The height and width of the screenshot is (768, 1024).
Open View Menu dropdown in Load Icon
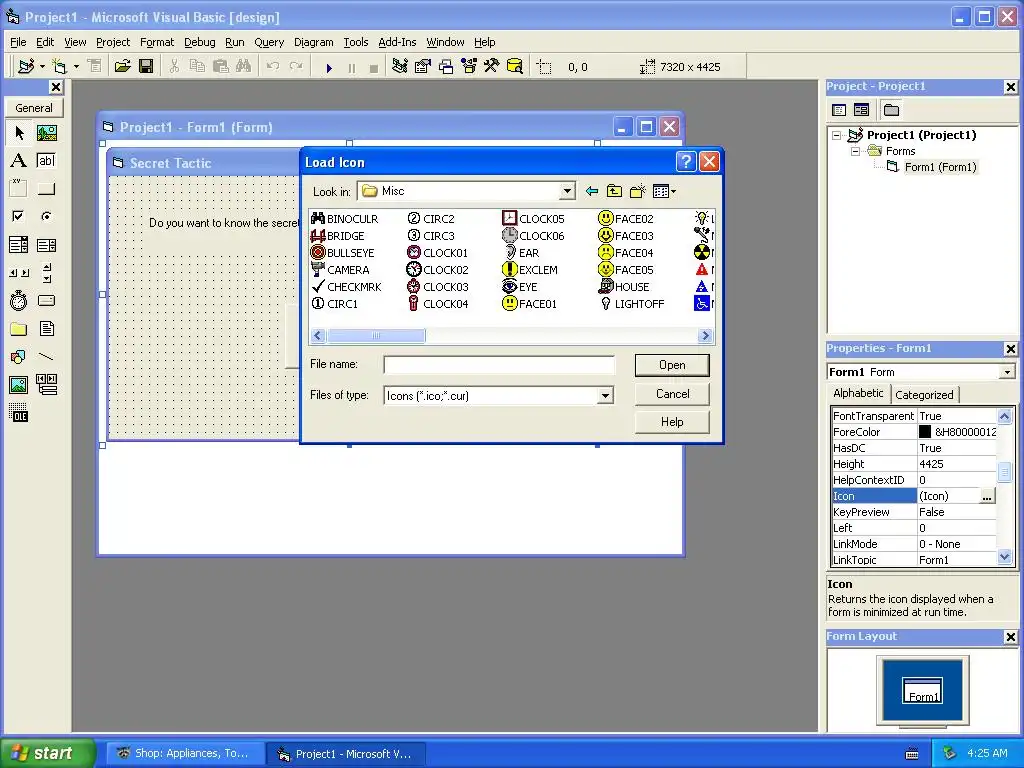664,191
